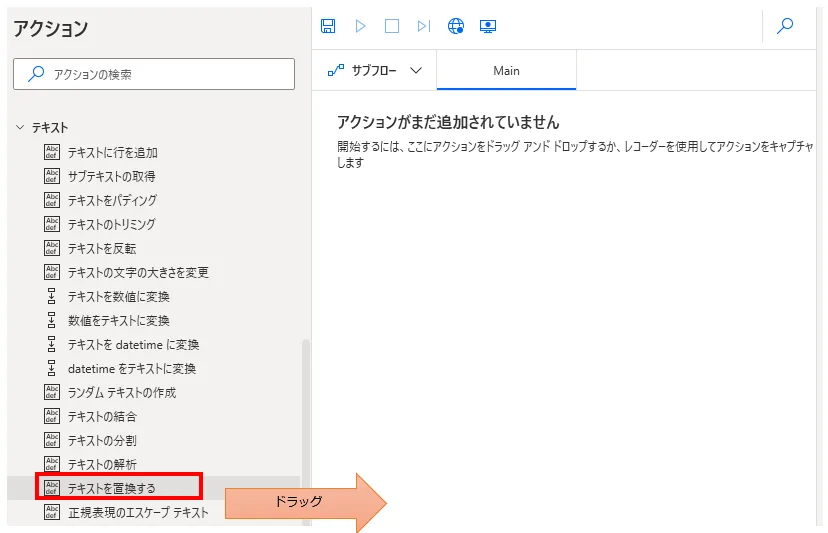The image size is (828, 533).
Task: Click the actions panel vertical scrollbar
Action: click(x=306, y=420)
